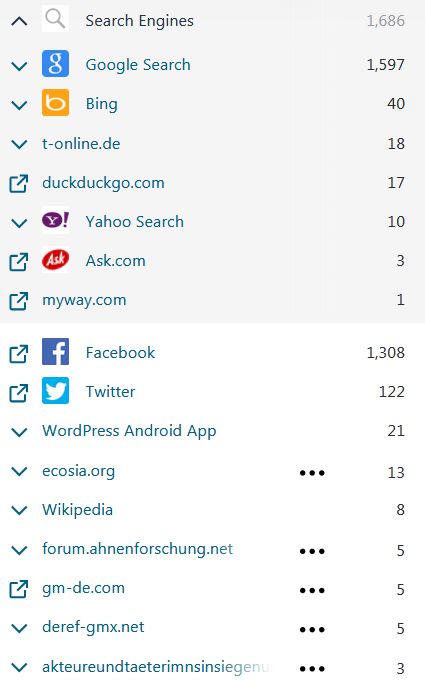Screen dimensions: 425x688
Task: Click the Ask.com referrer link text
Action: pos(115,261)
